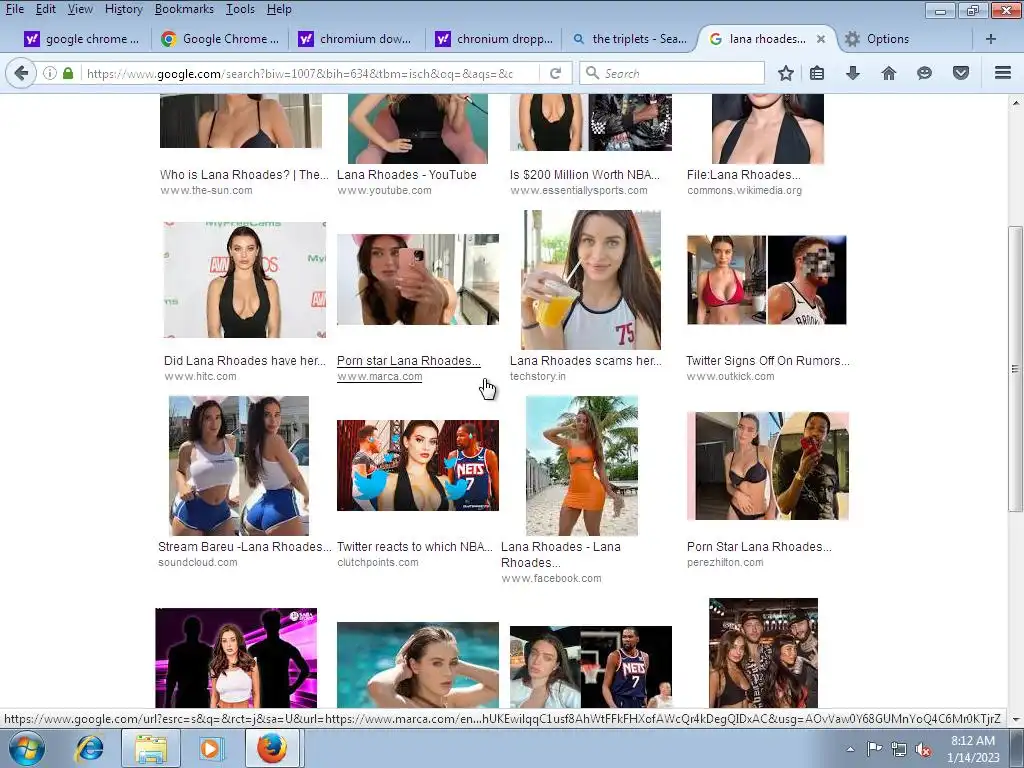Open 'Is $200 Million Worth NBA...' result
This screenshot has height=768, width=1024.
tap(584, 174)
